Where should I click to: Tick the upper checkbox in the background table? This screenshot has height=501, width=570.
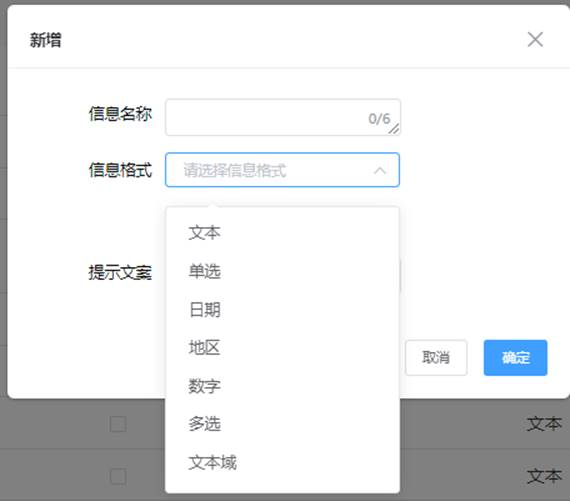coord(118,424)
